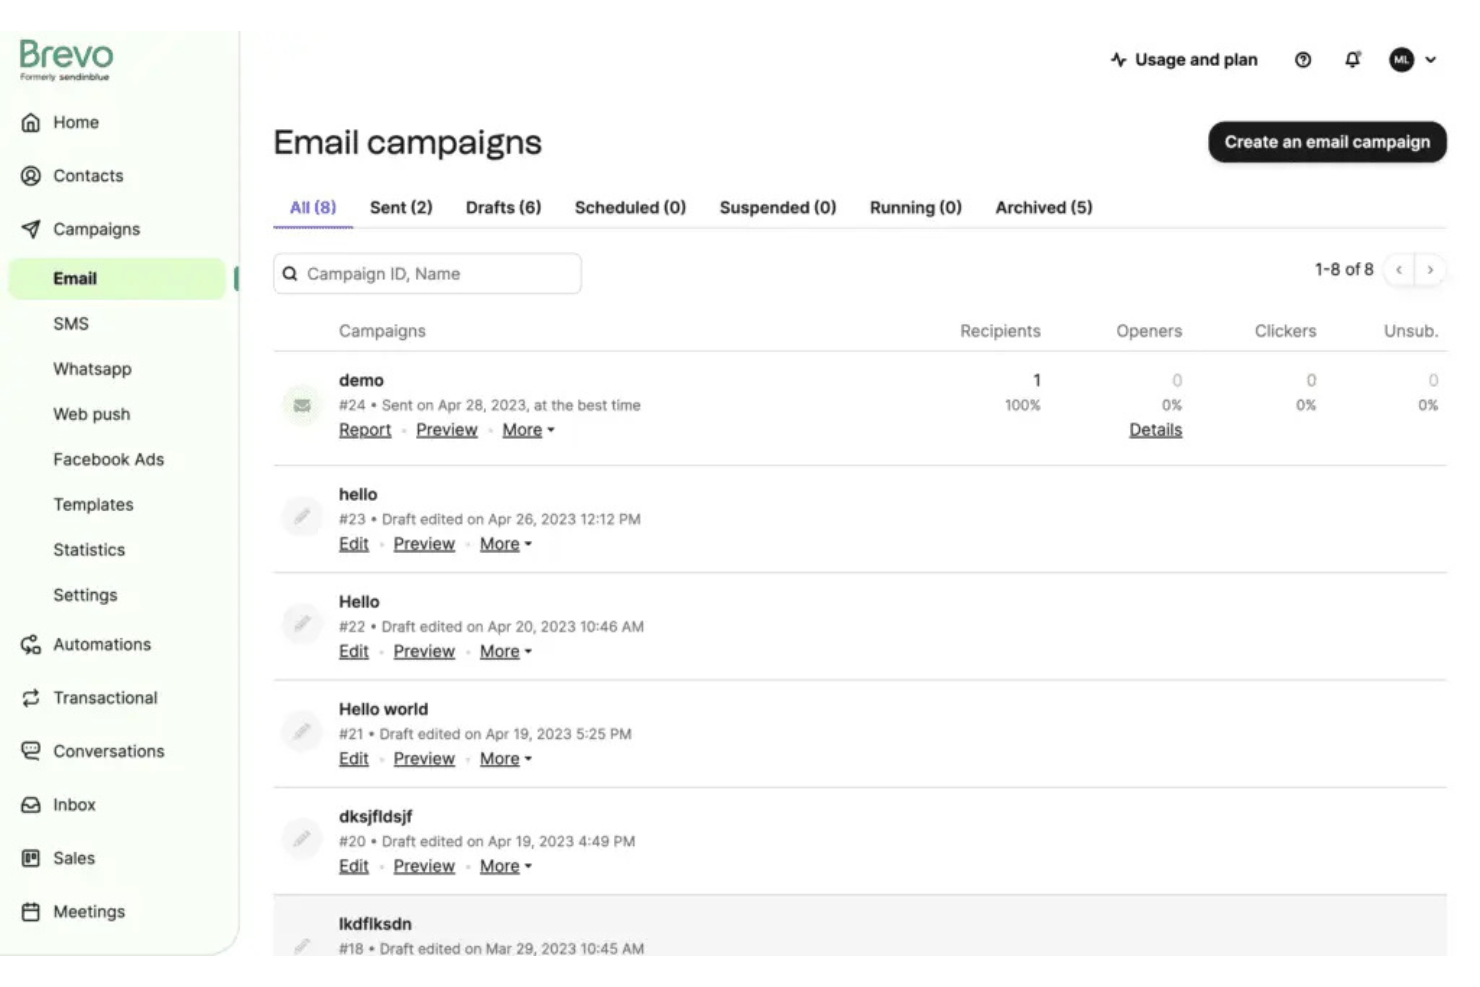The width and height of the screenshot is (1480, 987).
Task: Open More dropdown for Hello world
Action: tap(505, 759)
